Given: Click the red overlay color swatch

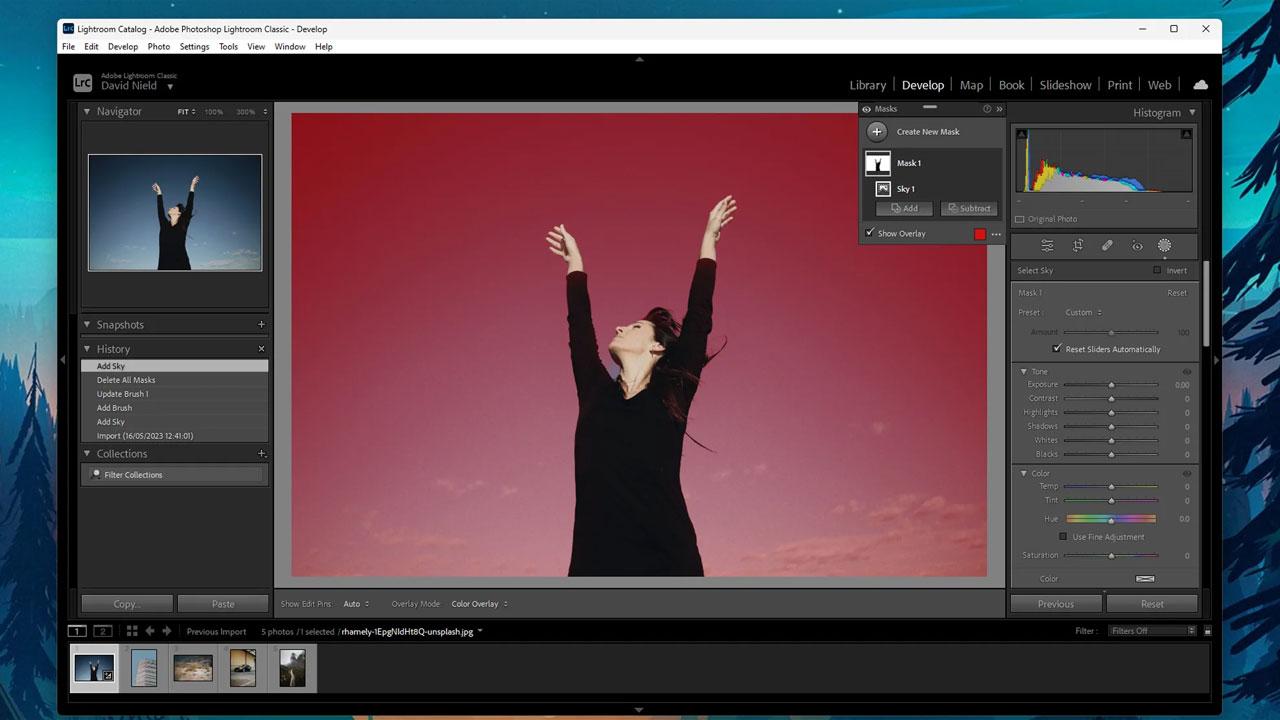Looking at the screenshot, I should coord(980,234).
